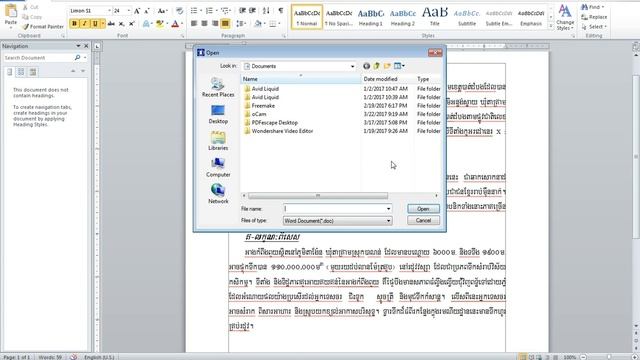
Task: Toggle Underline formatting
Action: [x=95, y=24]
